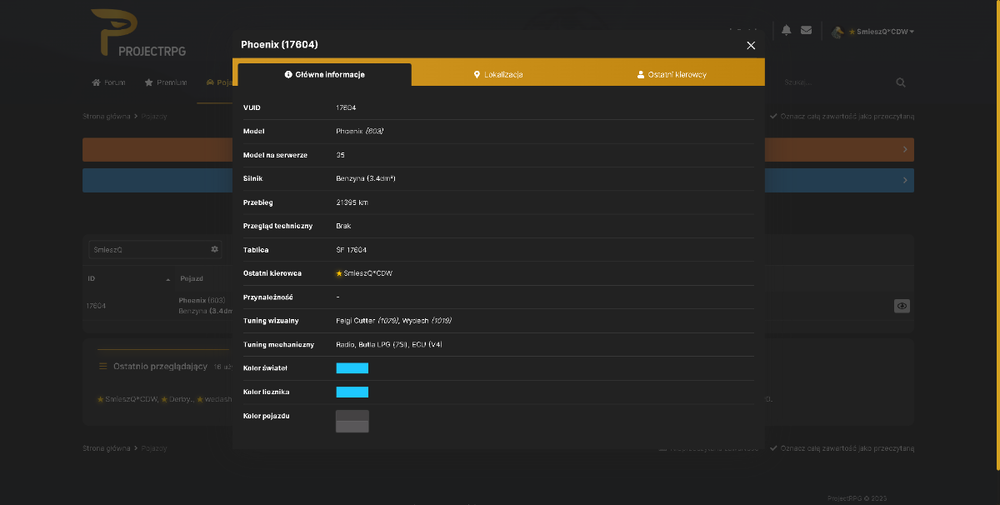Click Radio, Butla LPG tuning mechaniczny text
The width and height of the screenshot is (1000, 505).
coord(388,344)
